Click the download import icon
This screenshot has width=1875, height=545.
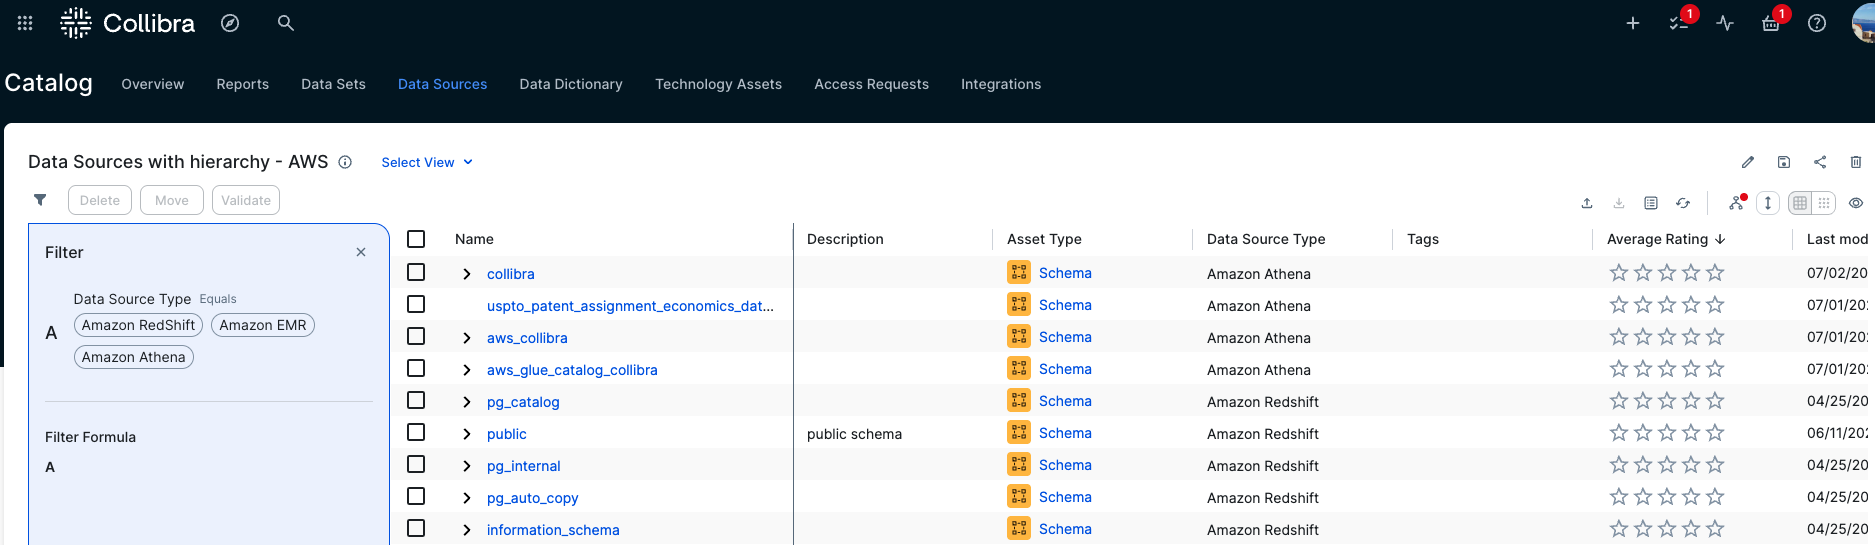(1619, 203)
